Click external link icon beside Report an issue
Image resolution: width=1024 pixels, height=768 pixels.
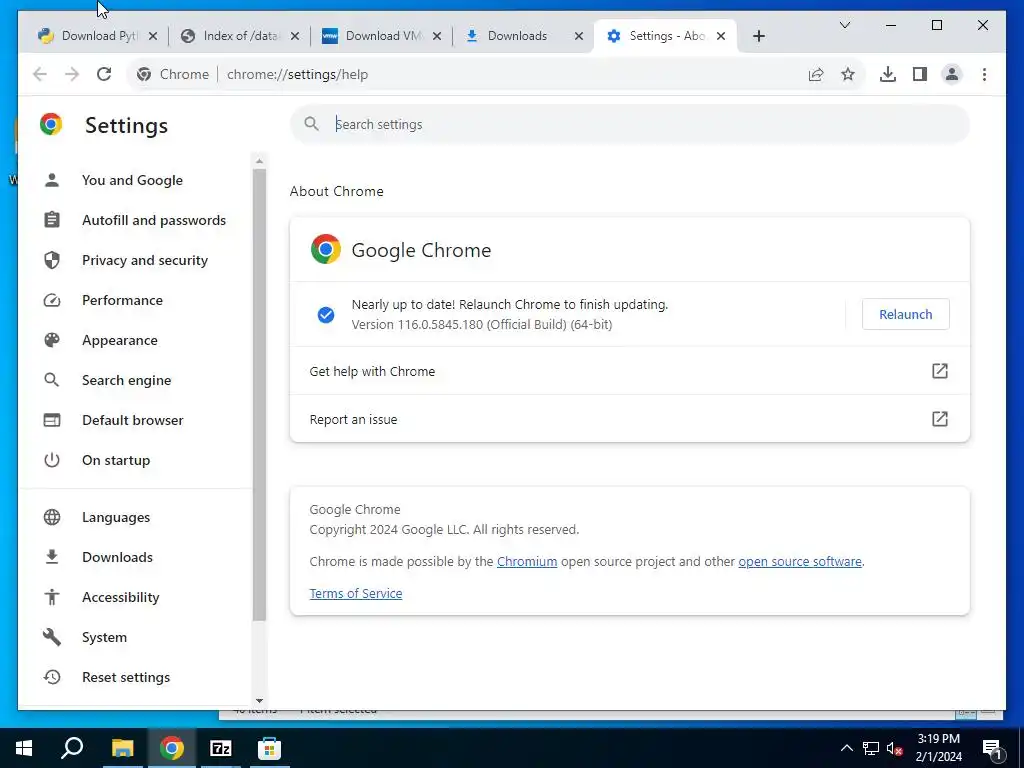pos(939,419)
